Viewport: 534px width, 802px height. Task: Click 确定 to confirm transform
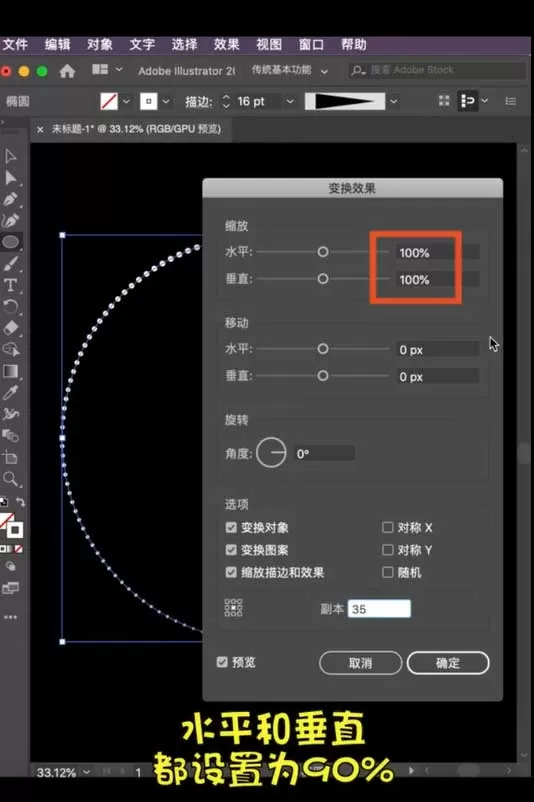pyautogui.click(x=448, y=663)
